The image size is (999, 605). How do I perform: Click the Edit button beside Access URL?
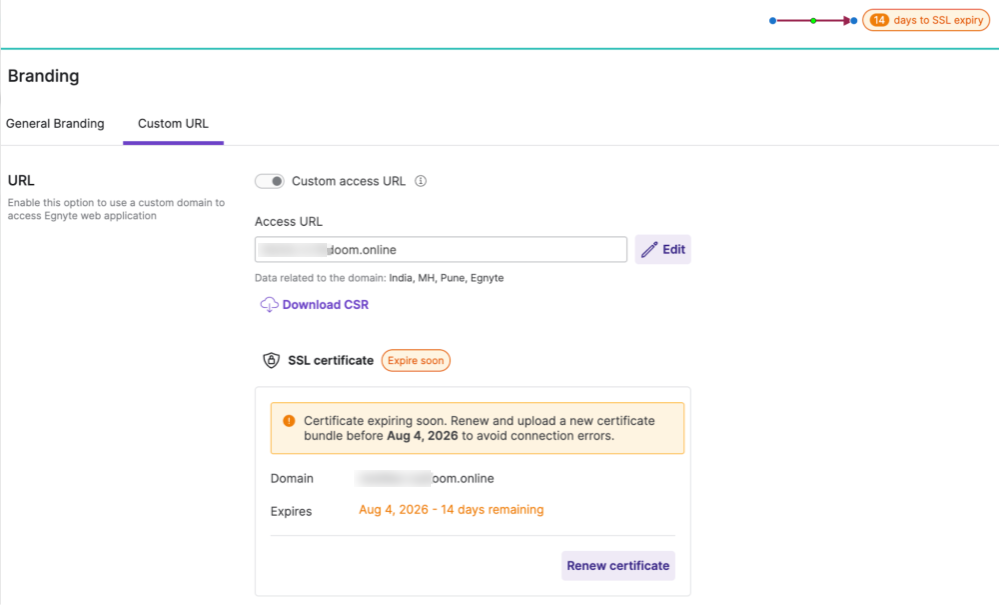663,250
